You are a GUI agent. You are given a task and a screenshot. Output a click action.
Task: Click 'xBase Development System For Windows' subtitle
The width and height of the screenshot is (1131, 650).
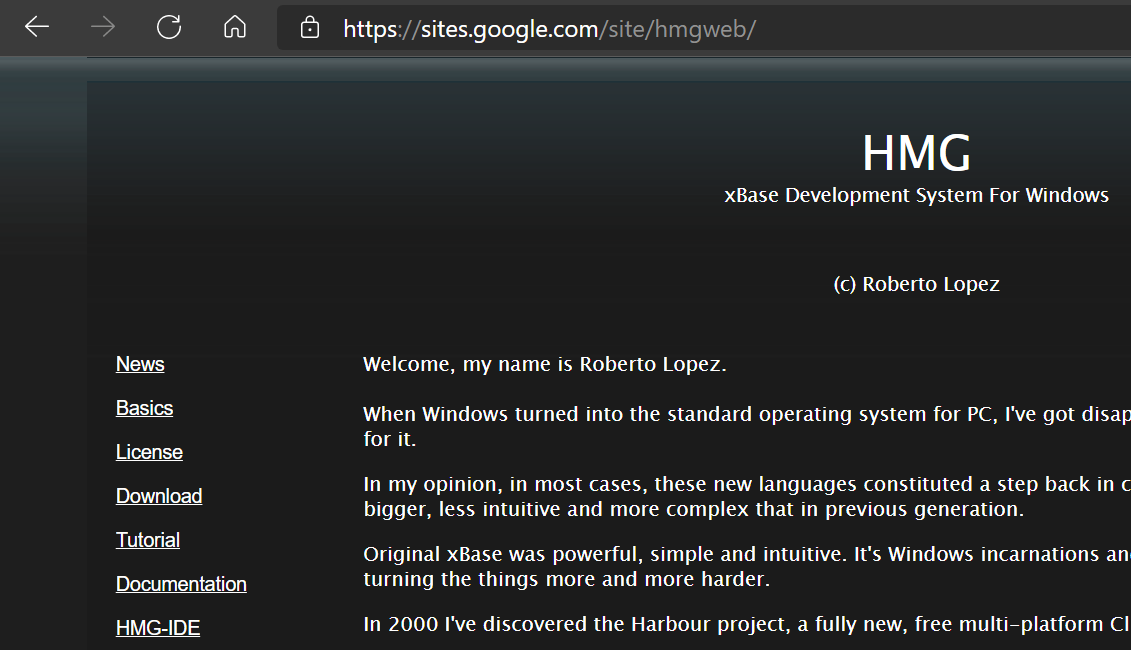917,196
